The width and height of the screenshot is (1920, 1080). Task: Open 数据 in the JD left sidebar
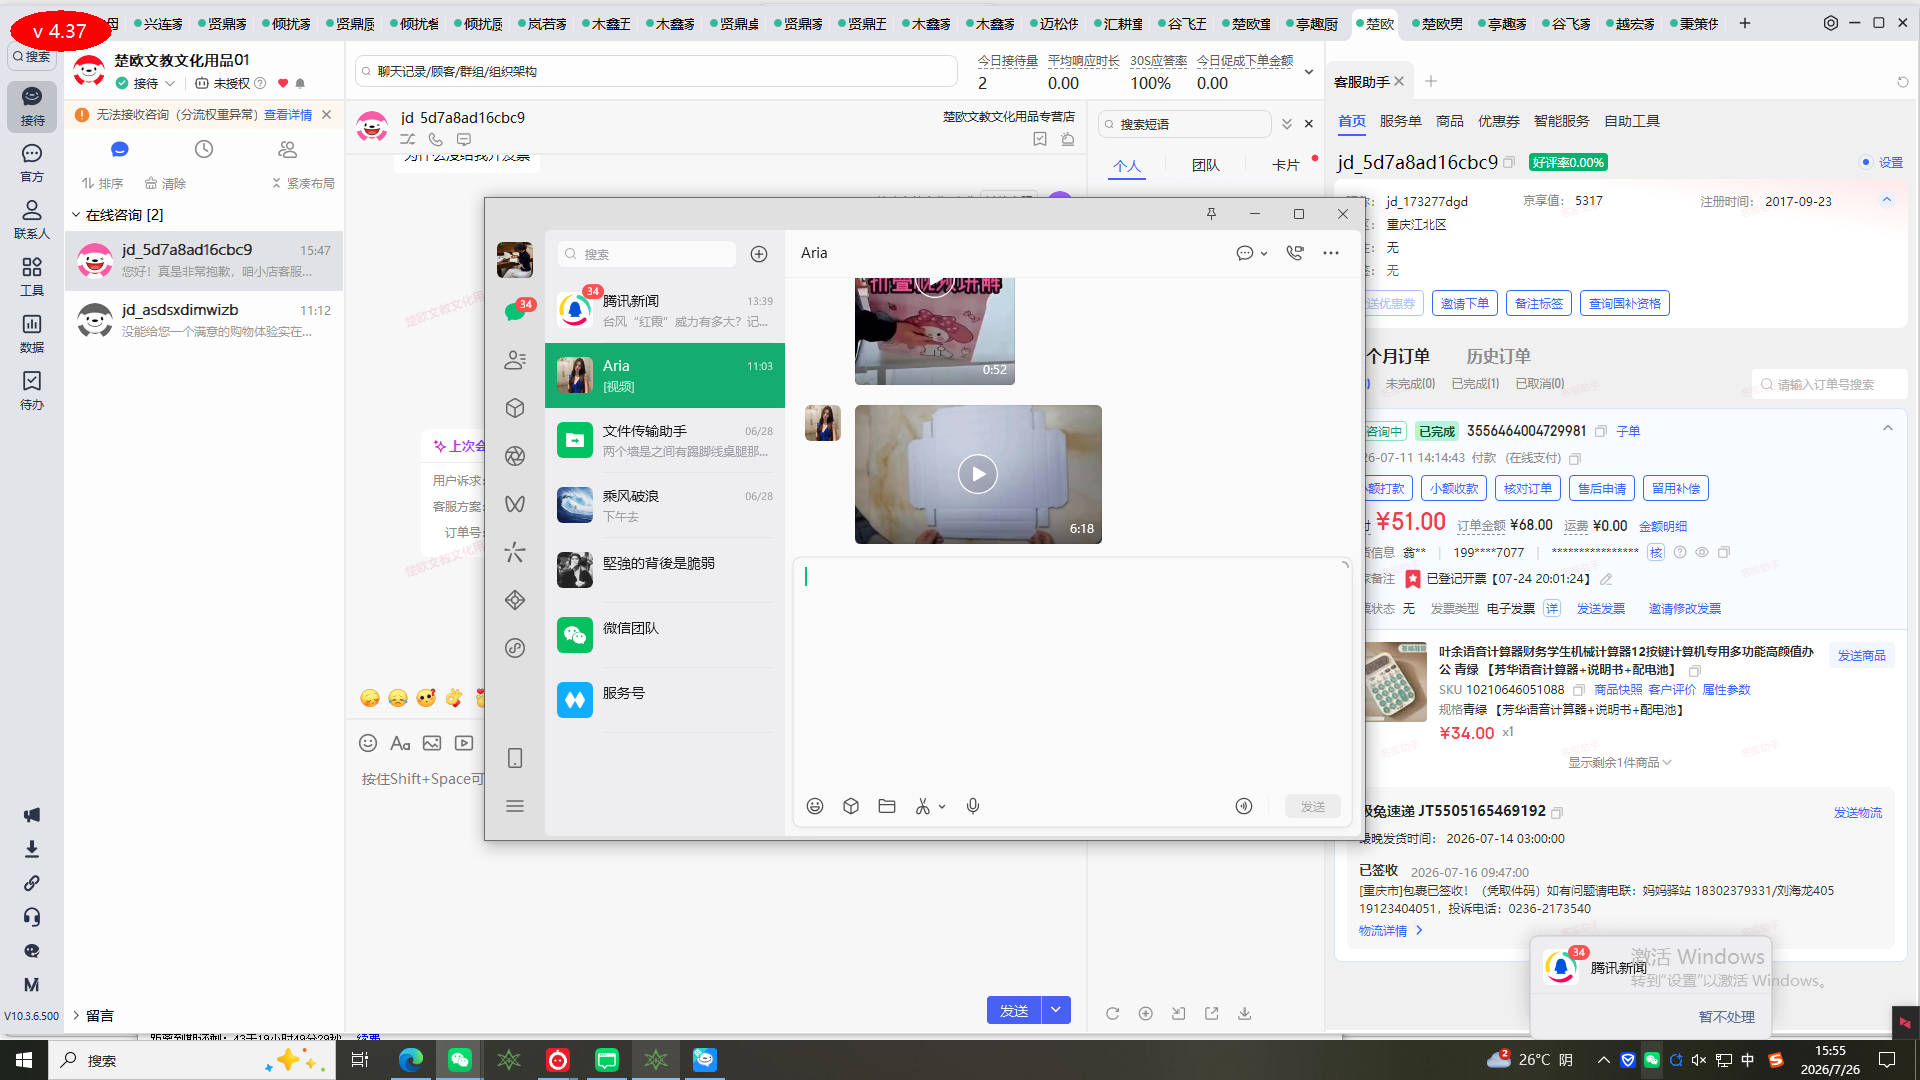(32, 334)
